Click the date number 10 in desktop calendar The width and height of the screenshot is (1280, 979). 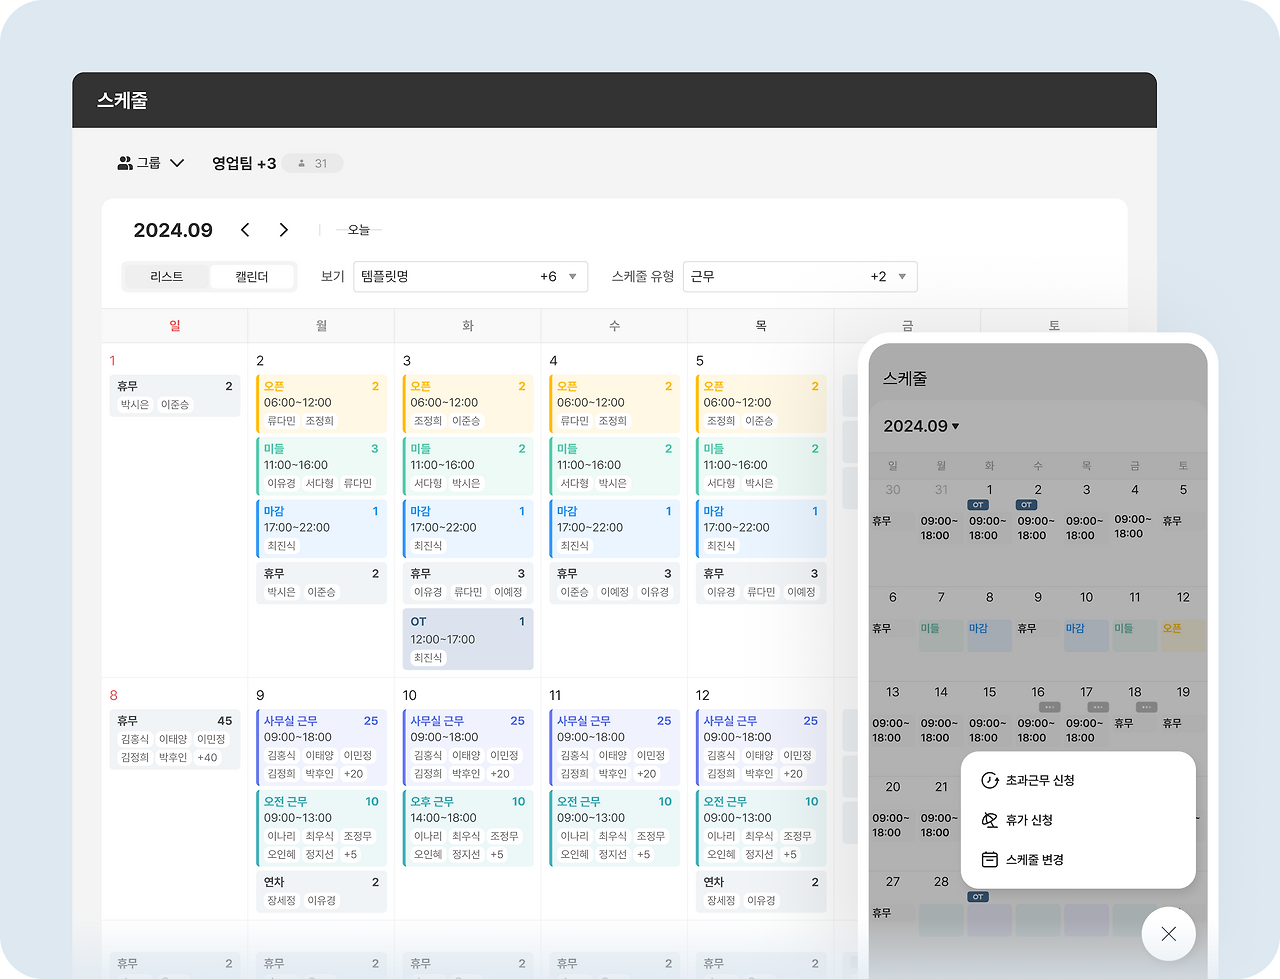pos(410,695)
